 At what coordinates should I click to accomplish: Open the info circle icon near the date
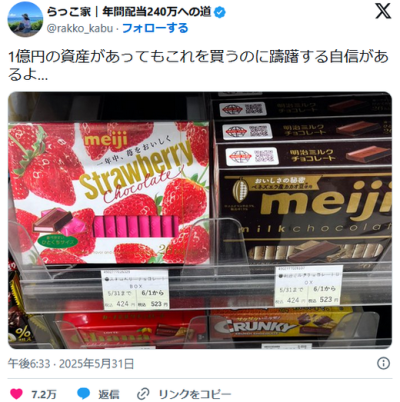pos(383,363)
